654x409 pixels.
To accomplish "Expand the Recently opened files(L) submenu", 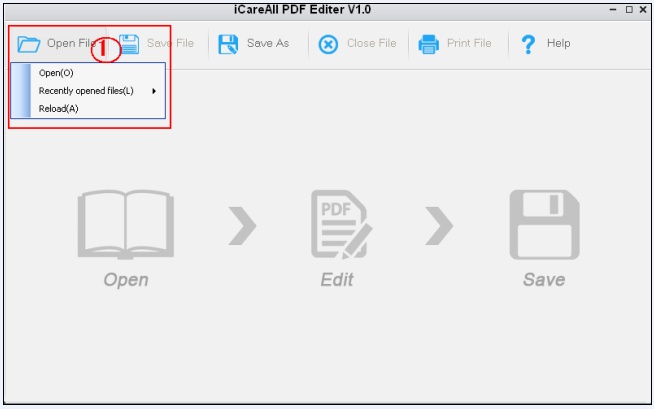I will click(88, 91).
